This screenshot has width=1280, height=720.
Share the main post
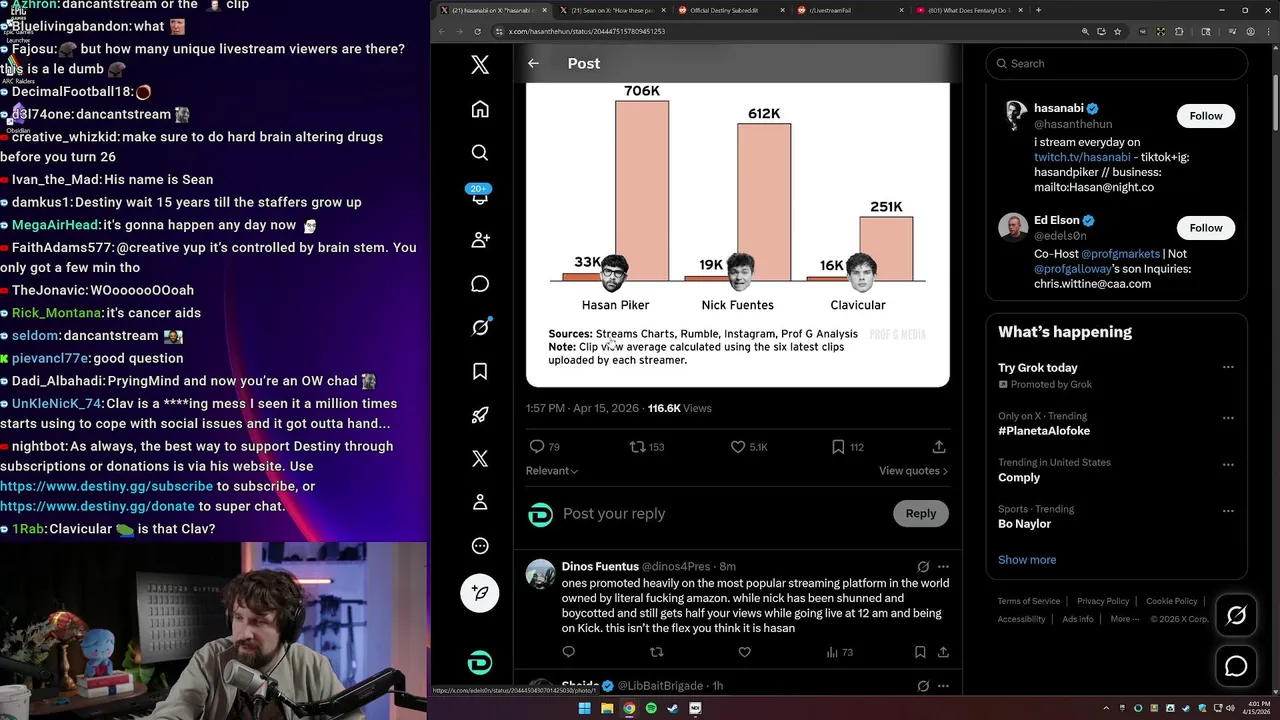click(939, 447)
